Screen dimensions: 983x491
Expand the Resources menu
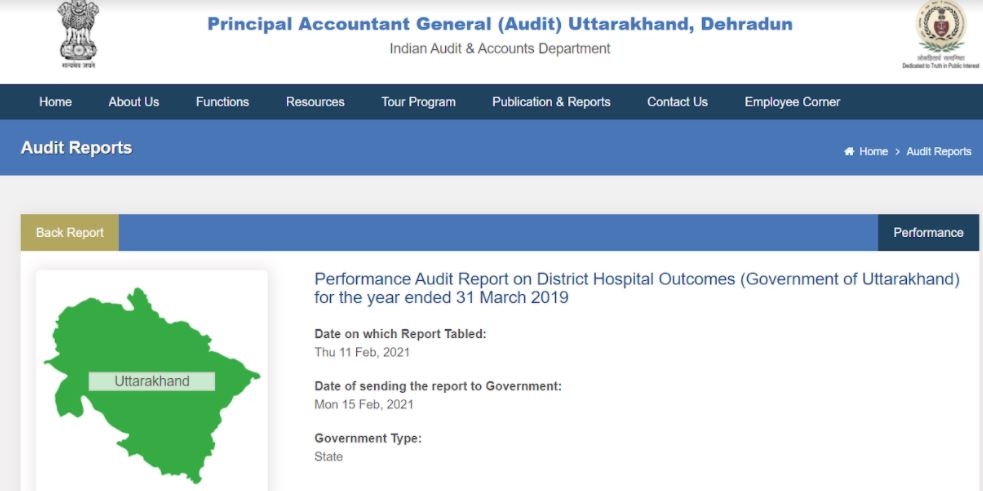315,102
